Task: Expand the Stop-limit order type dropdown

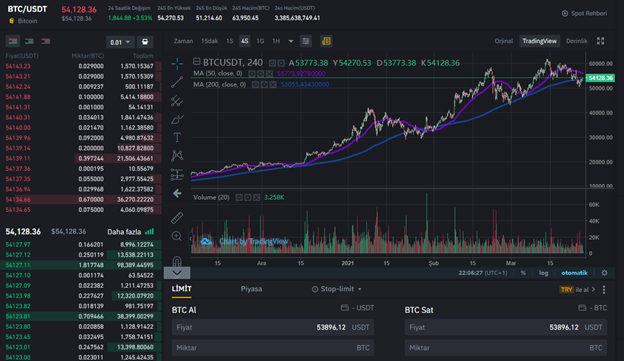Action: tap(337, 289)
